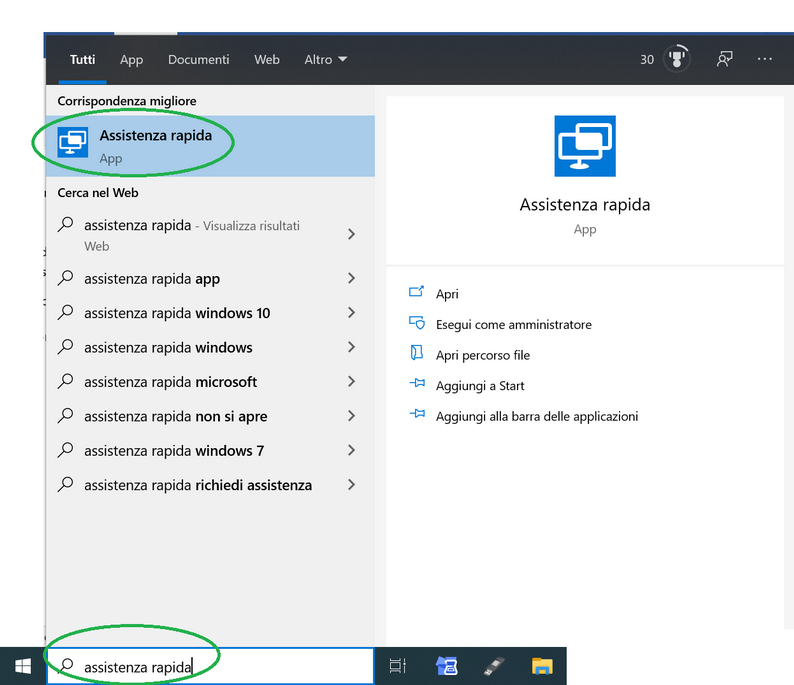Expand the Altro dropdown

(x=326, y=59)
